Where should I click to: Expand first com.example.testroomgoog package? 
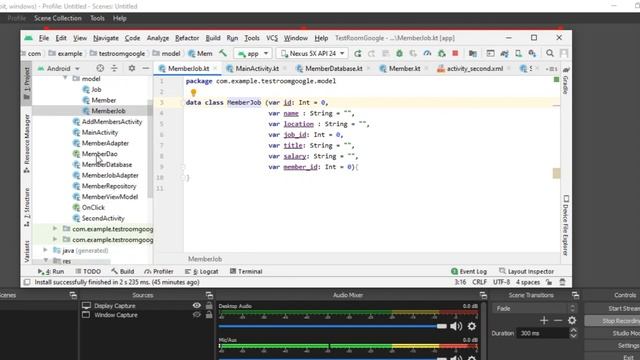tap(55, 229)
